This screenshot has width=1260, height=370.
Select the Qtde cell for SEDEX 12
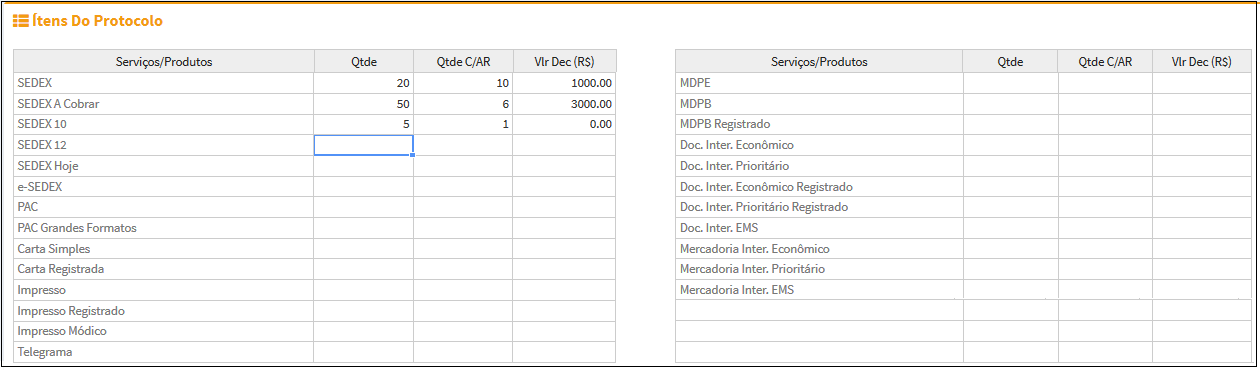[364, 145]
